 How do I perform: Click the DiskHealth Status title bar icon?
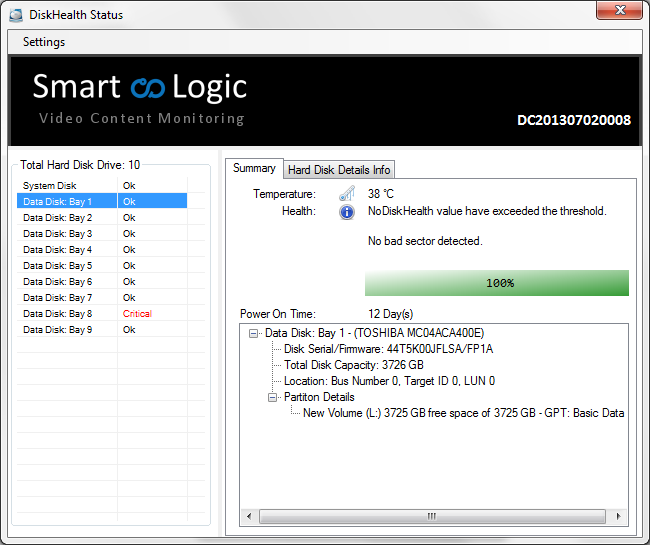(x=15, y=15)
